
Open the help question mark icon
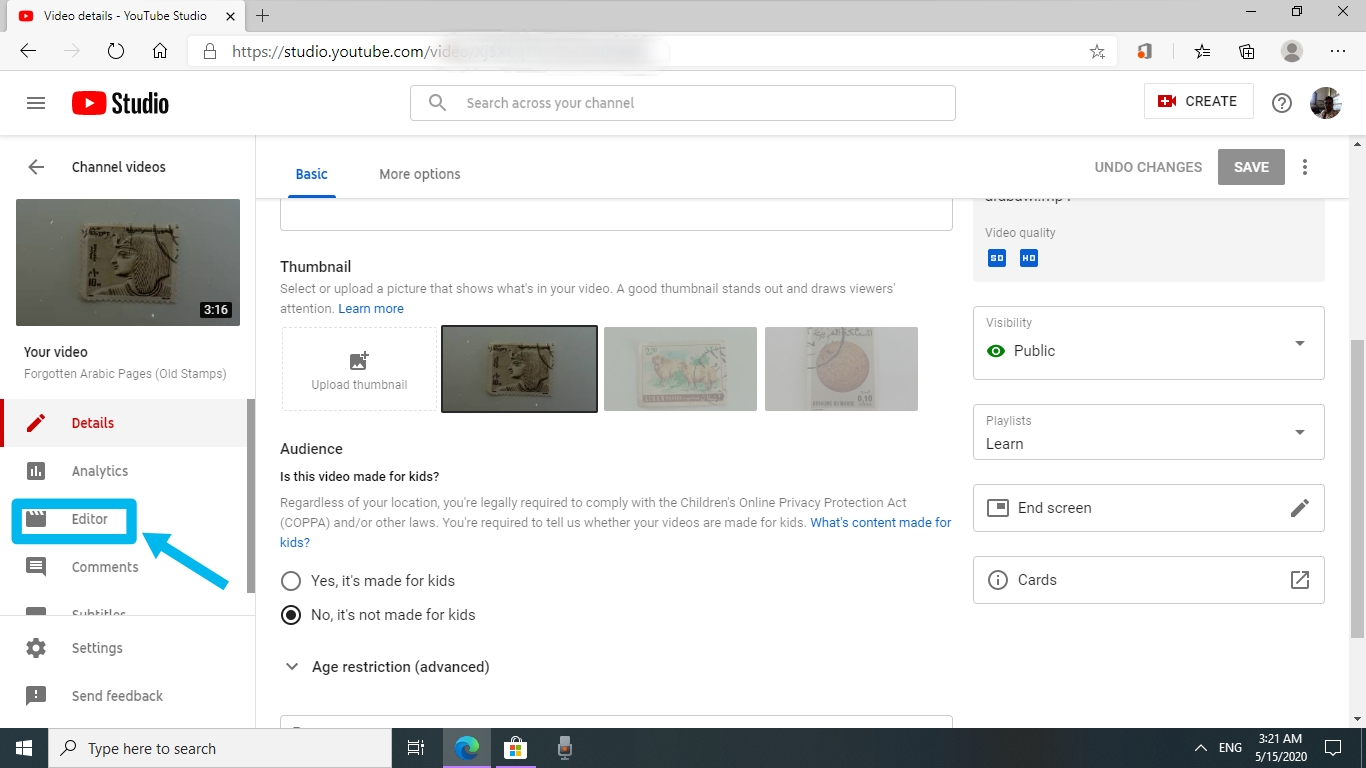[x=1282, y=103]
